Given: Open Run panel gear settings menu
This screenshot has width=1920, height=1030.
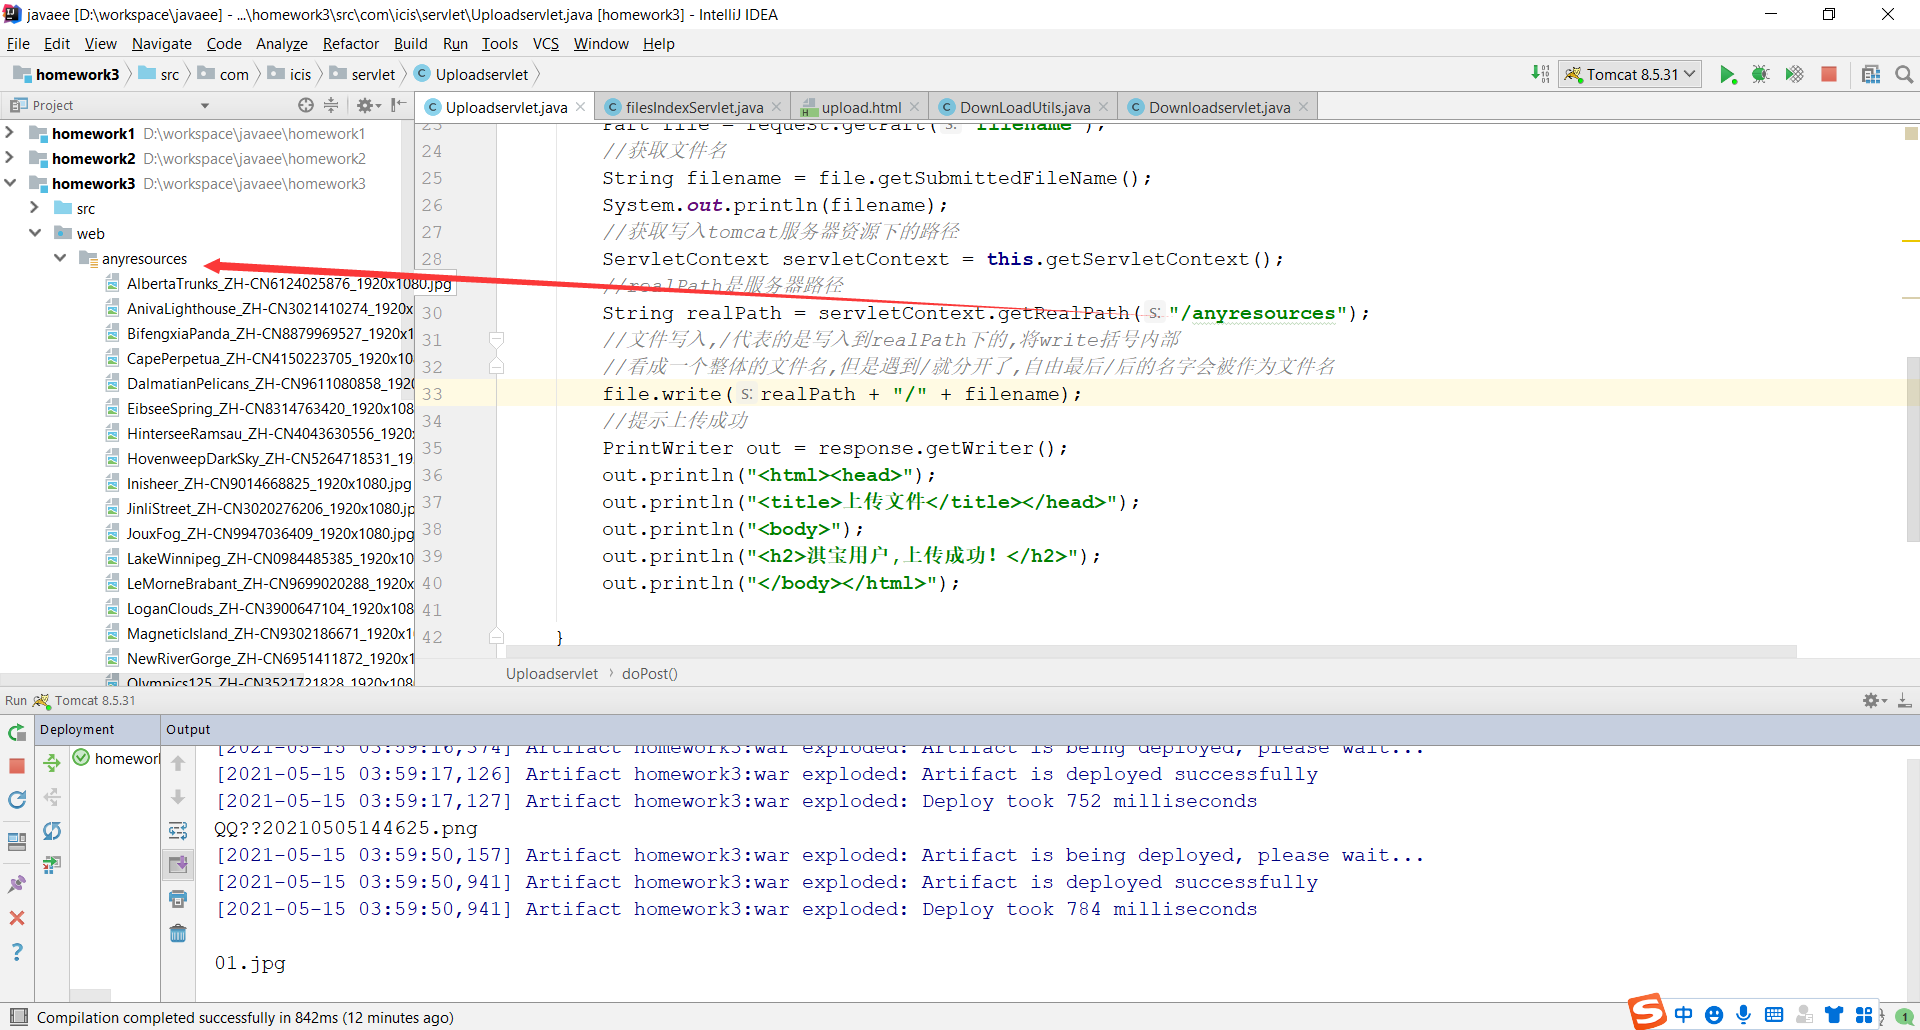Looking at the screenshot, I should (x=1874, y=701).
